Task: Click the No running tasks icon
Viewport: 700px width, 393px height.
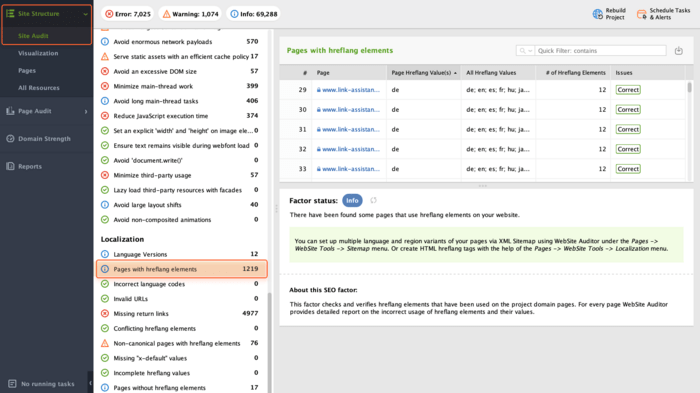Action: coord(12,384)
